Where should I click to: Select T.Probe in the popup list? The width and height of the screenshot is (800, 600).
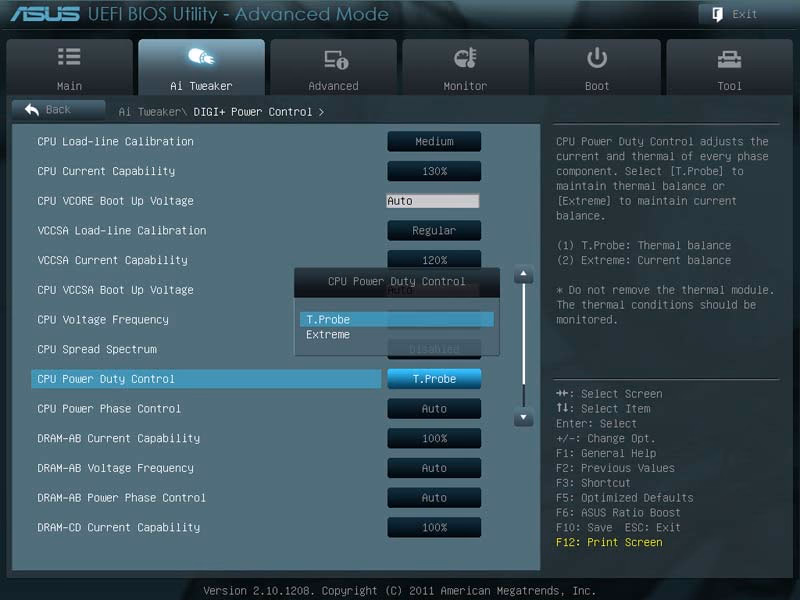(396, 319)
